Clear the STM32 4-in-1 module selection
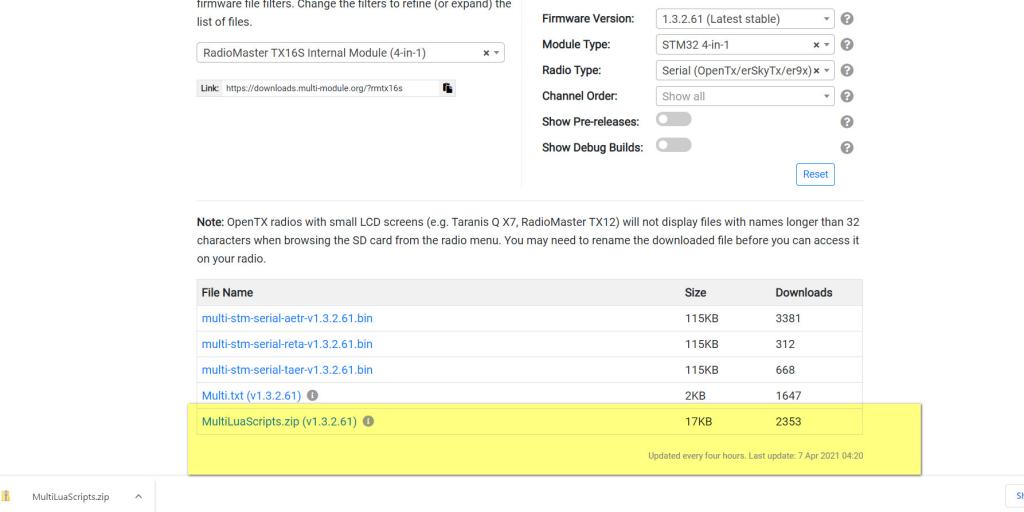This screenshot has width=1024, height=512. pos(816,45)
